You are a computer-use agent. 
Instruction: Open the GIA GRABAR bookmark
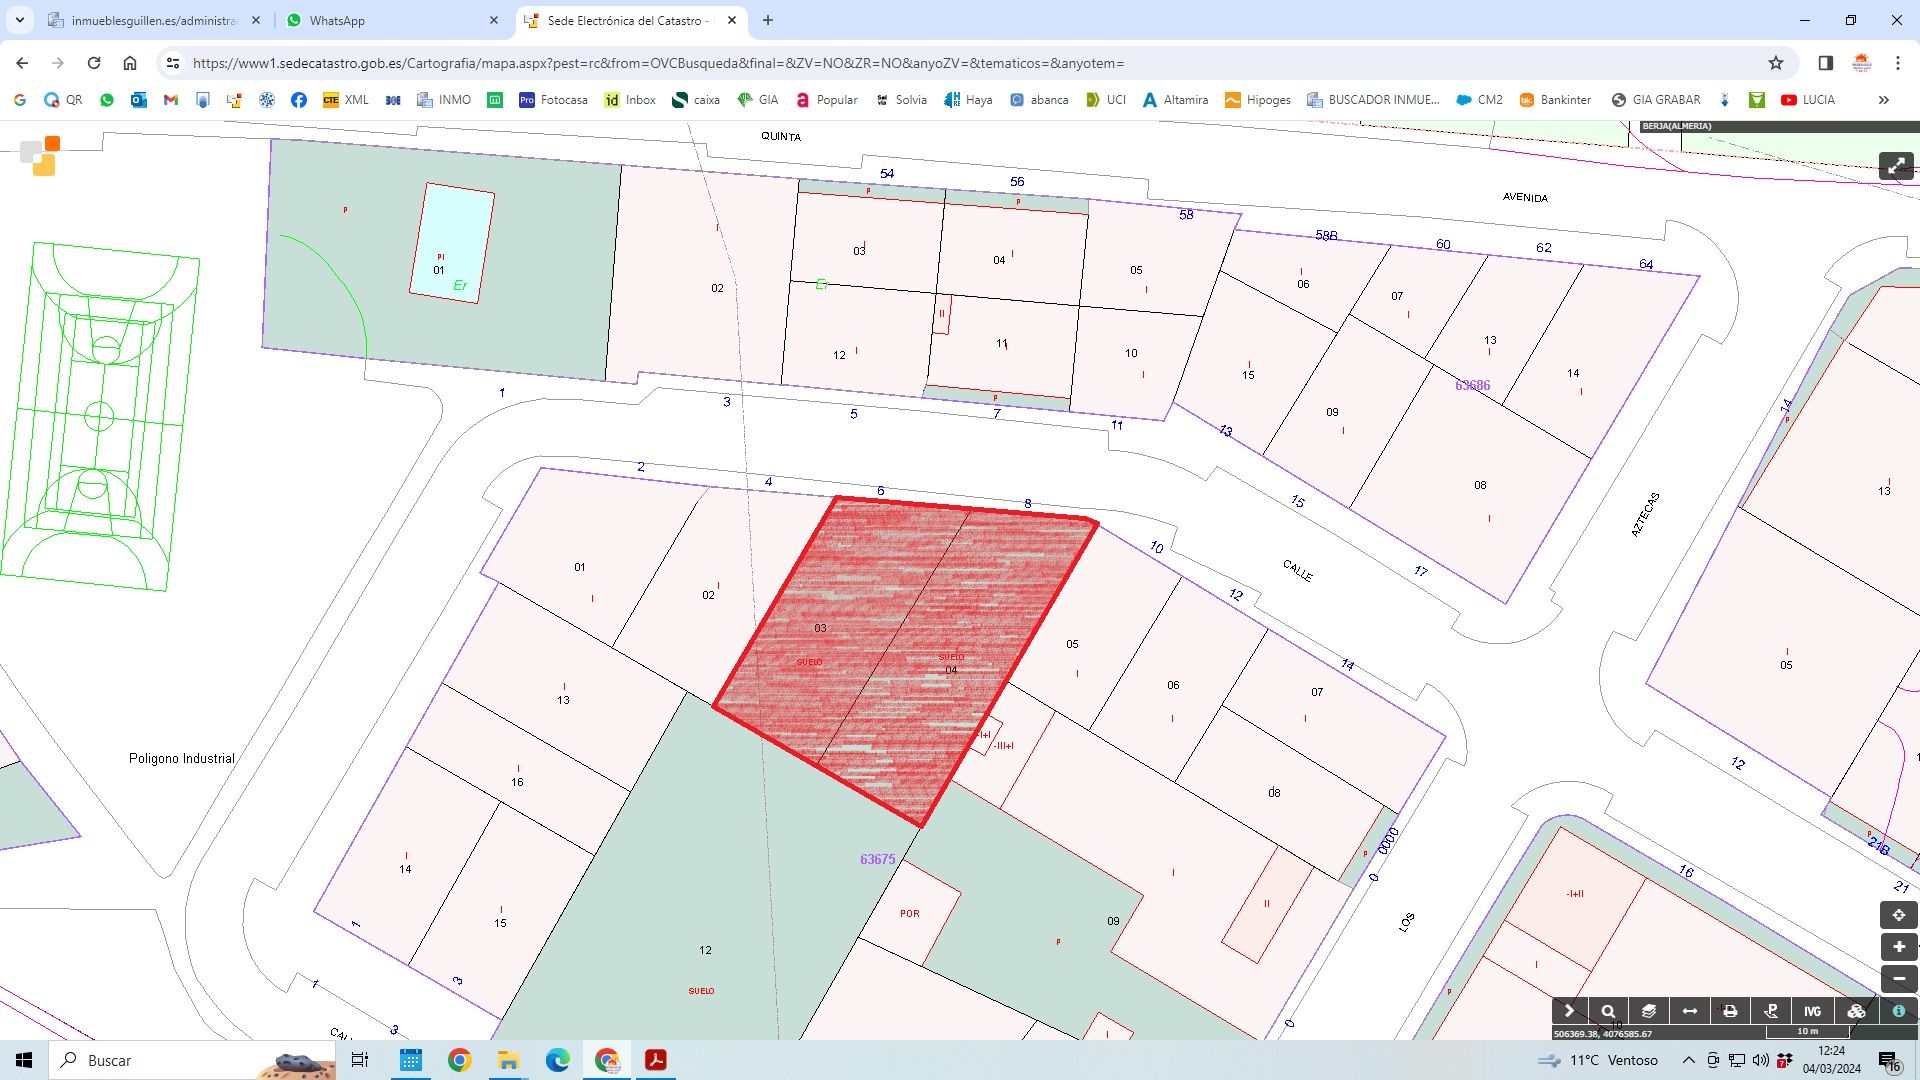coord(1656,100)
